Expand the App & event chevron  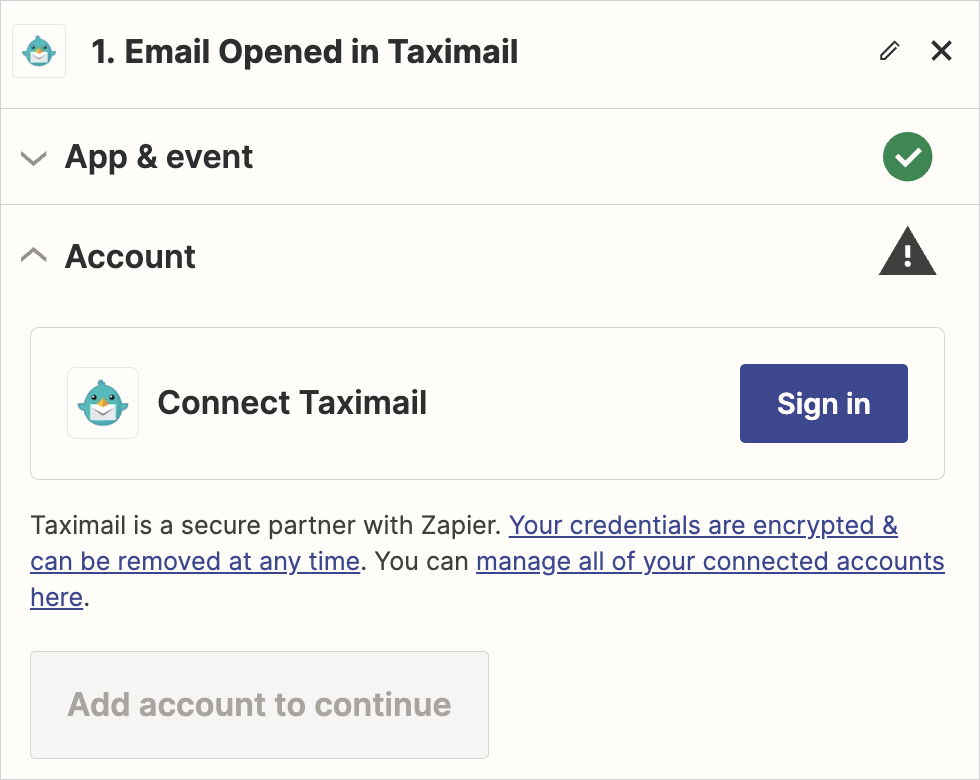(34, 158)
